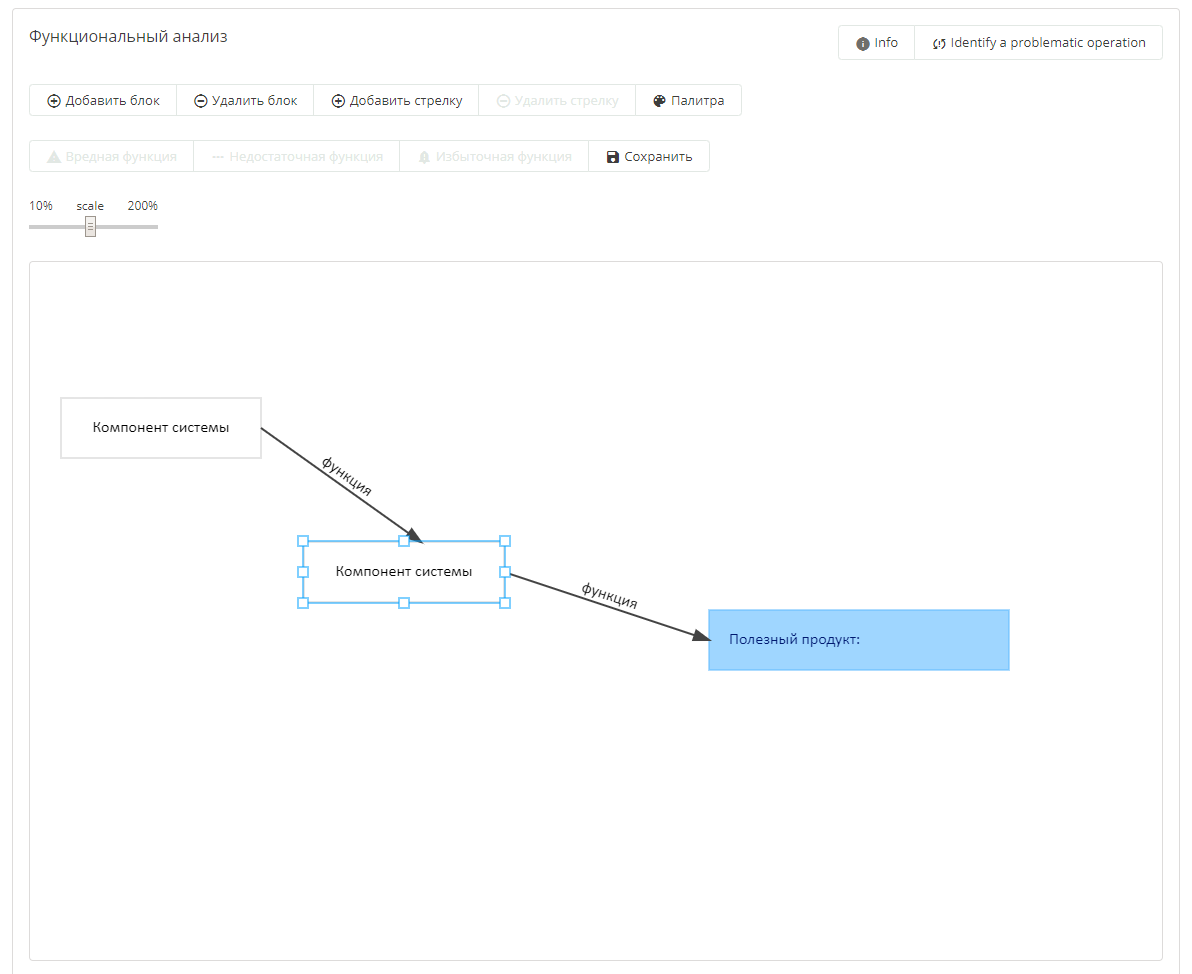The height and width of the screenshot is (974, 1192).
Task: Click top-right resize handle of selected block
Action: [x=505, y=541]
